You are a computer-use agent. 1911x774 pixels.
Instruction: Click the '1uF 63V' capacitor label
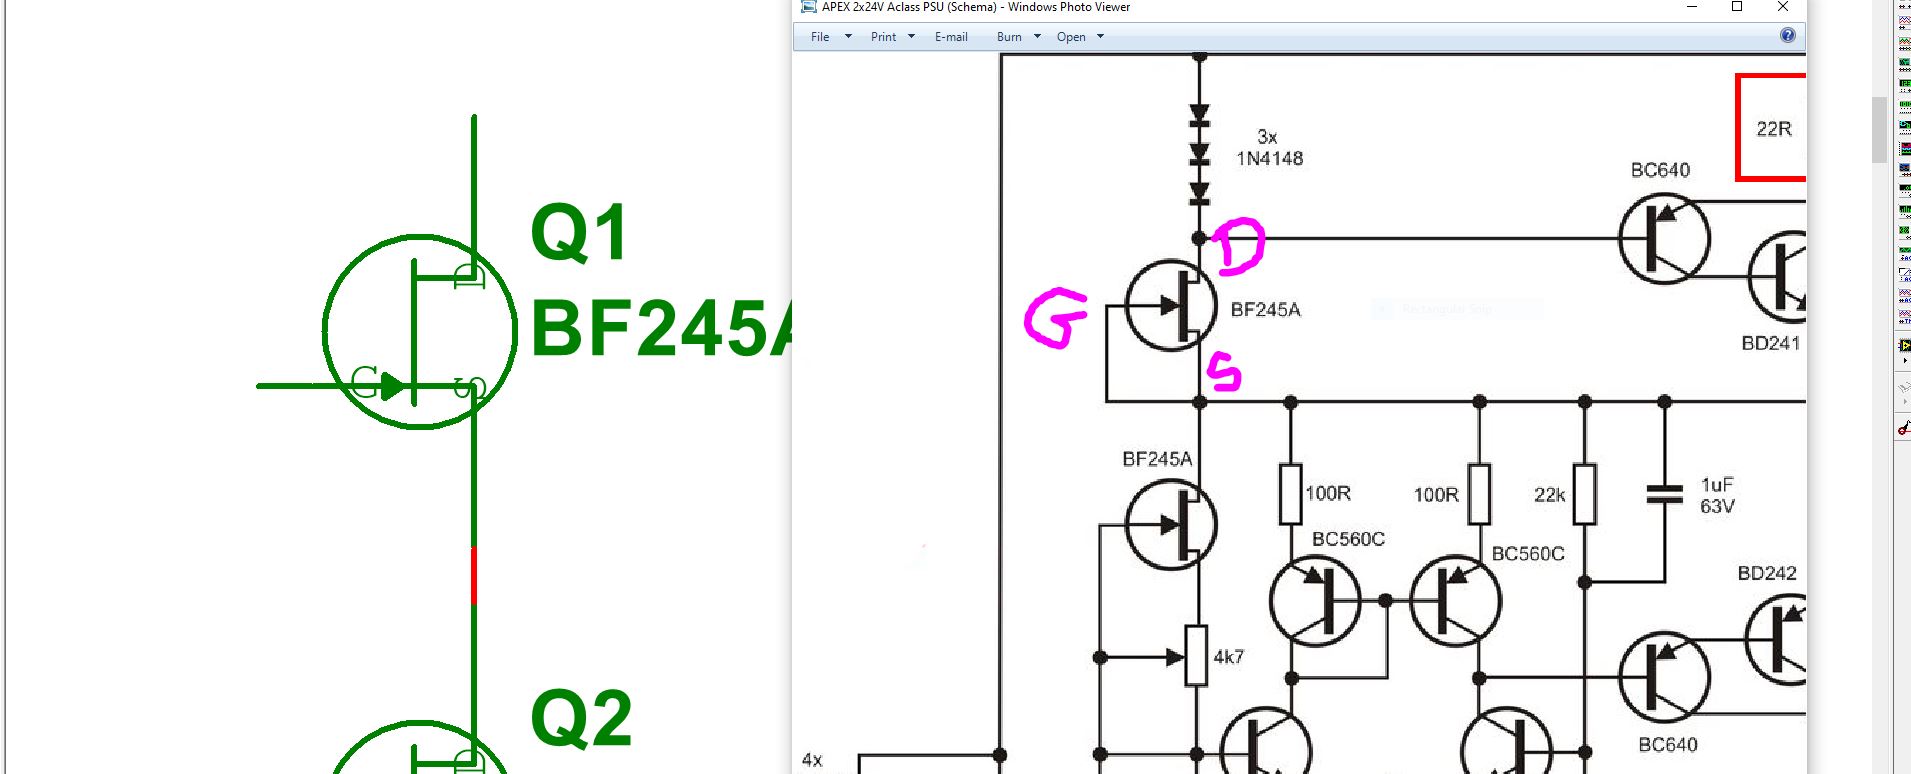pos(1718,495)
